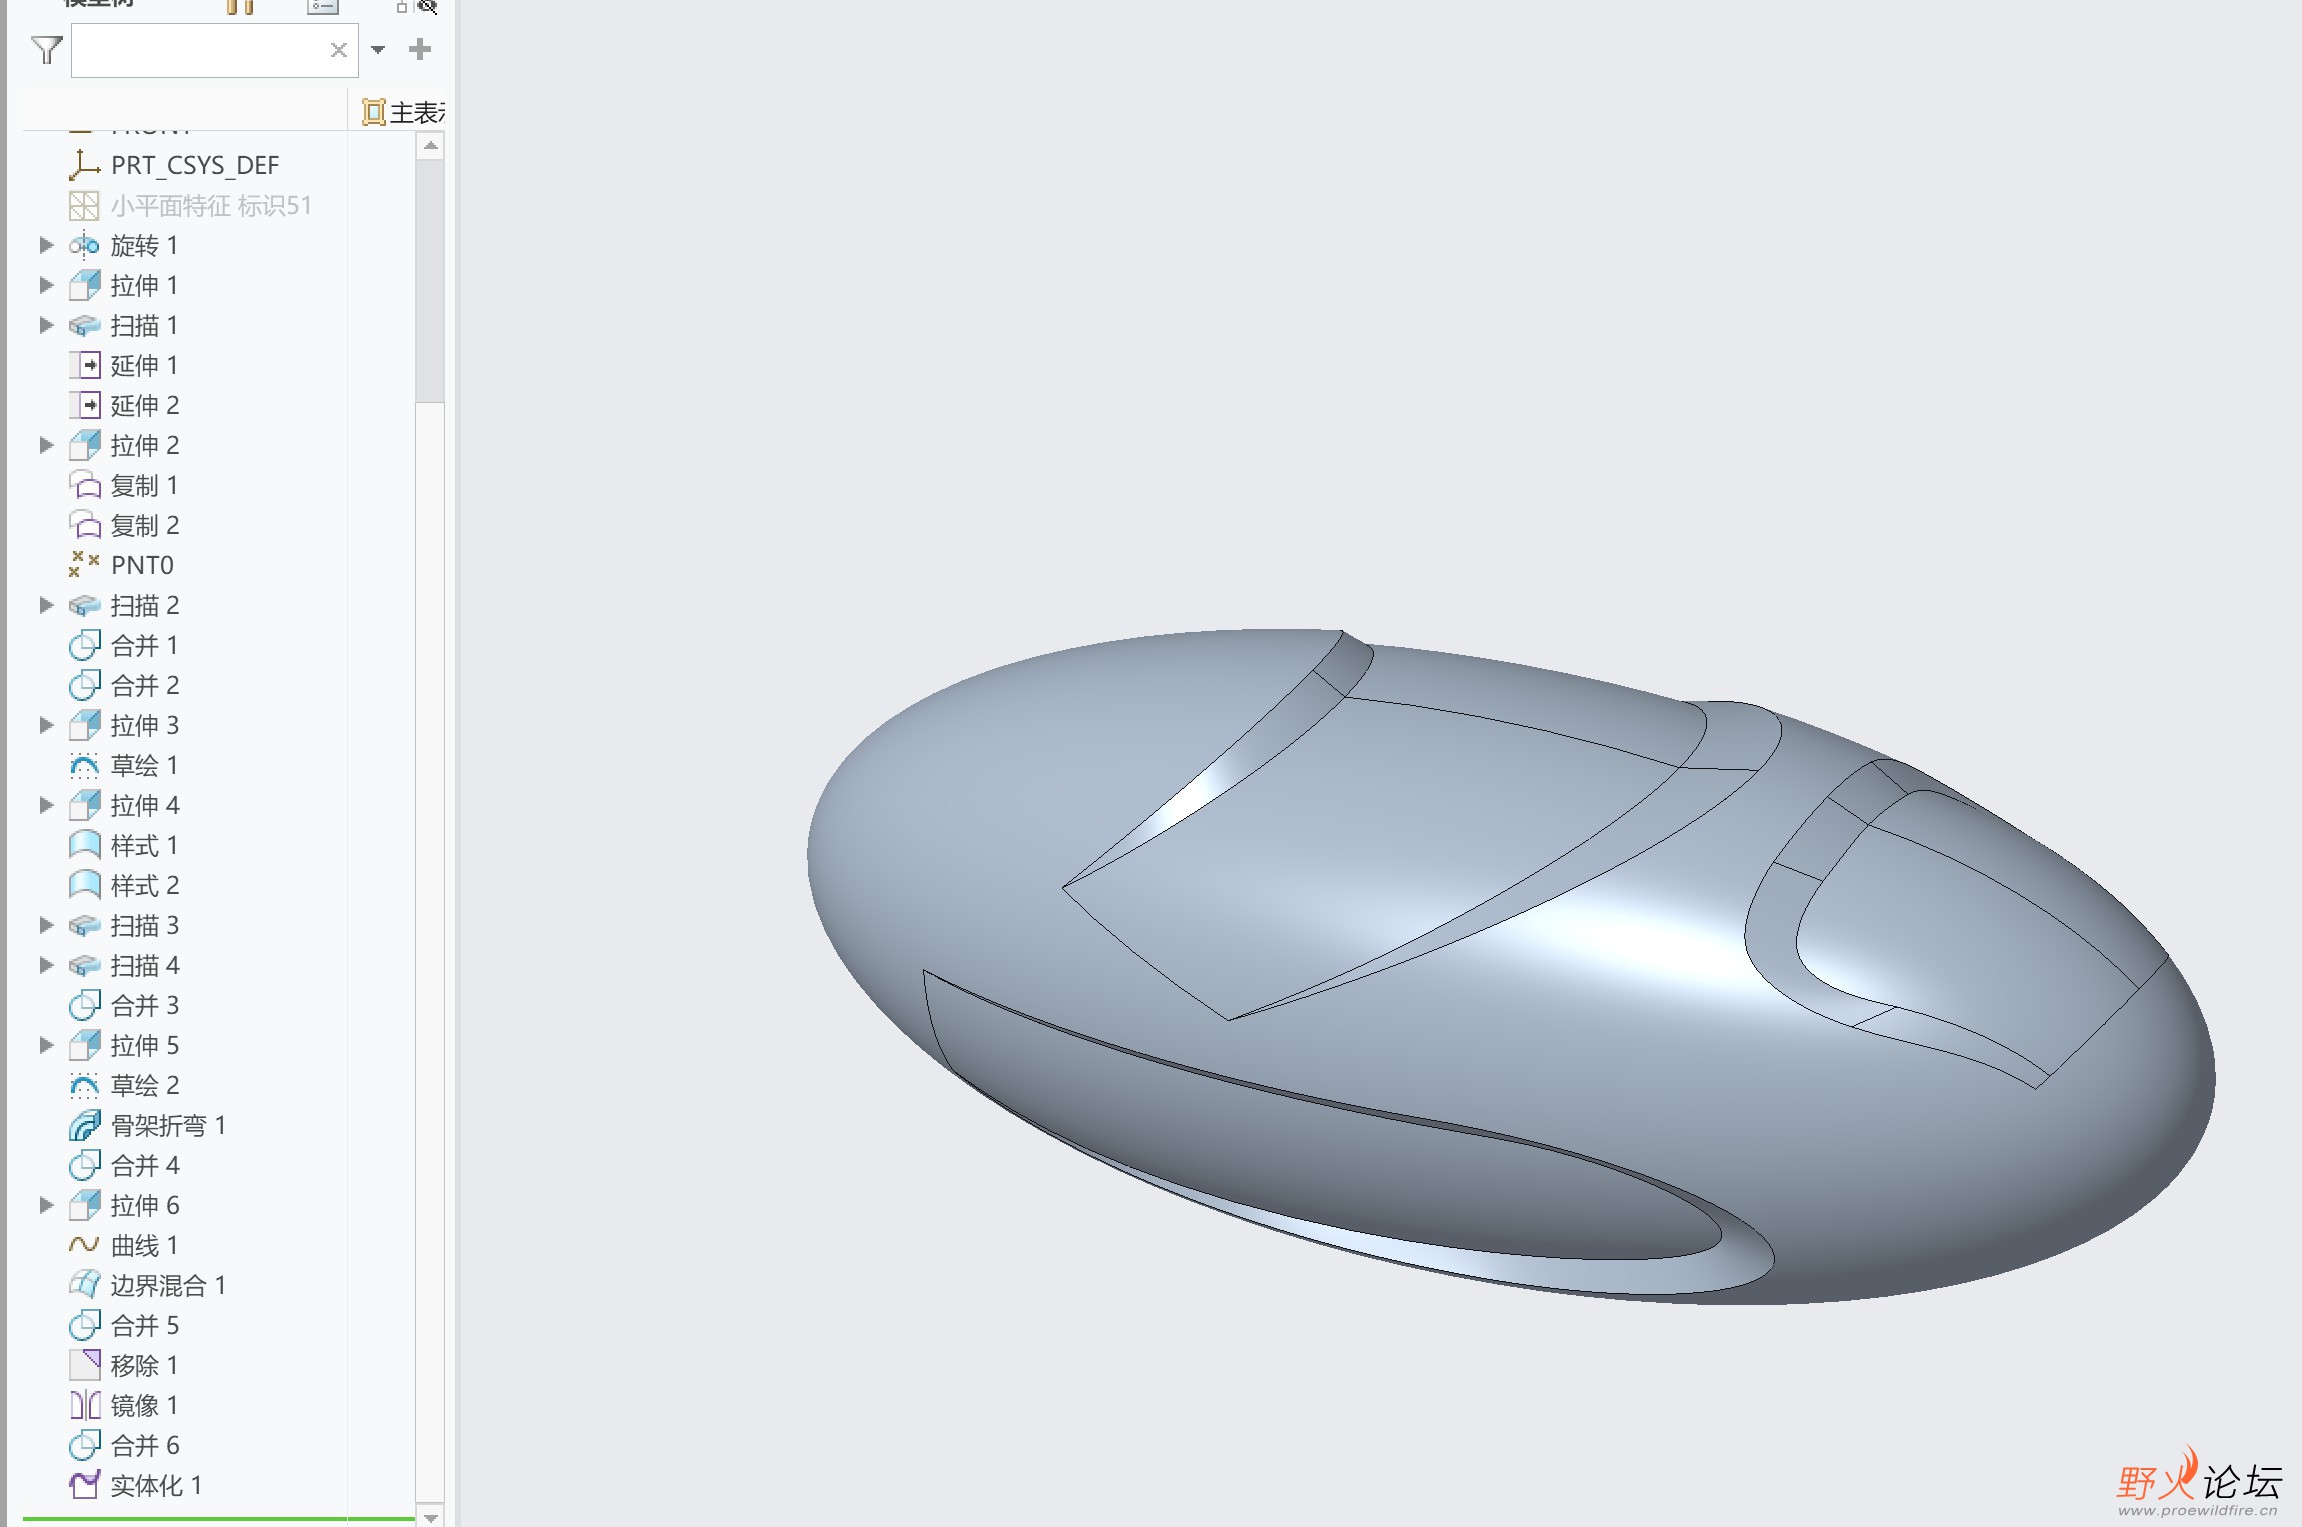This screenshot has width=2302, height=1527.
Task: Click the PNT0 datum point icon
Action: point(85,565)
